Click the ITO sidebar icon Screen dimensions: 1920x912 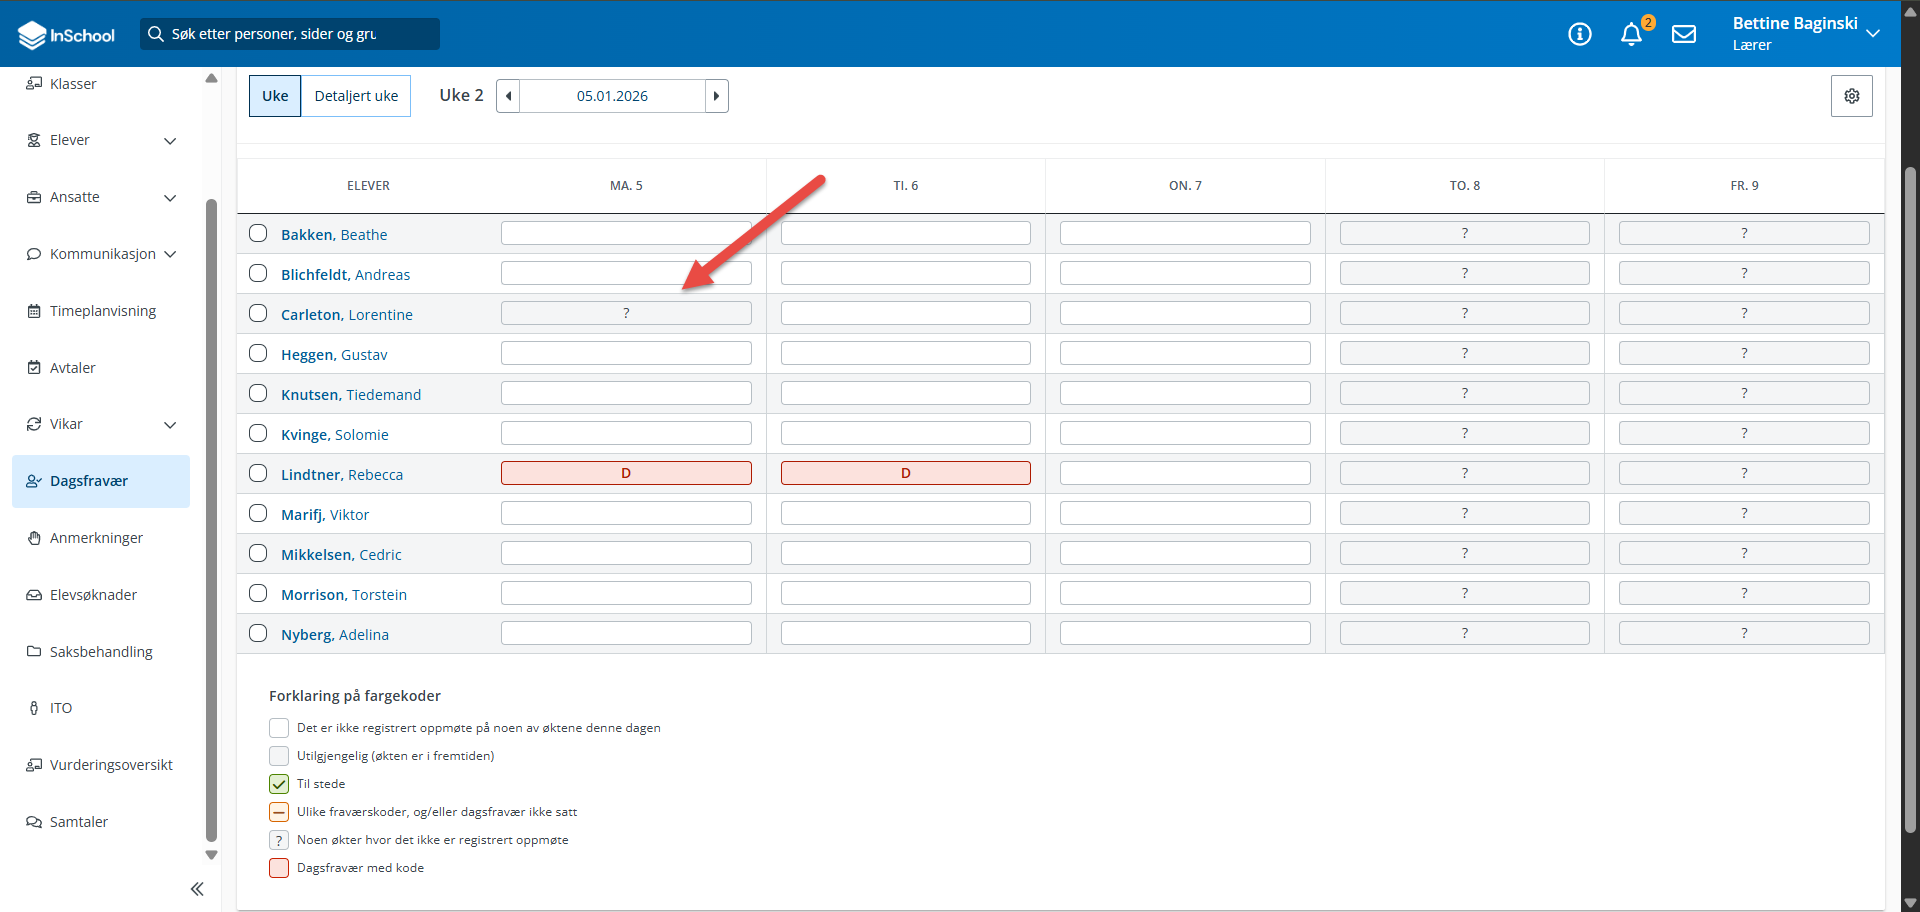[34, 708]
